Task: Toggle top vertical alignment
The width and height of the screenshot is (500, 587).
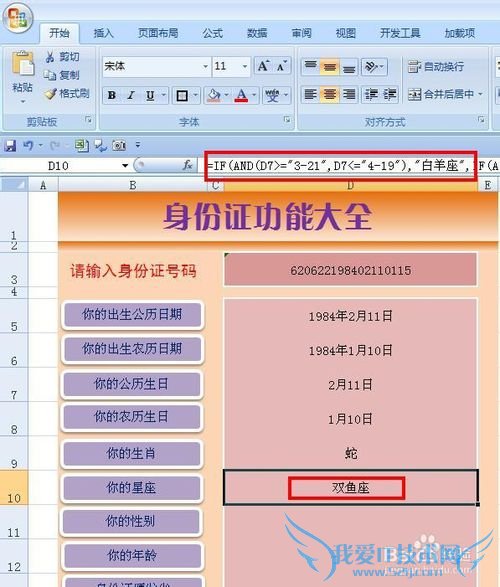Action: click(311, 66)
